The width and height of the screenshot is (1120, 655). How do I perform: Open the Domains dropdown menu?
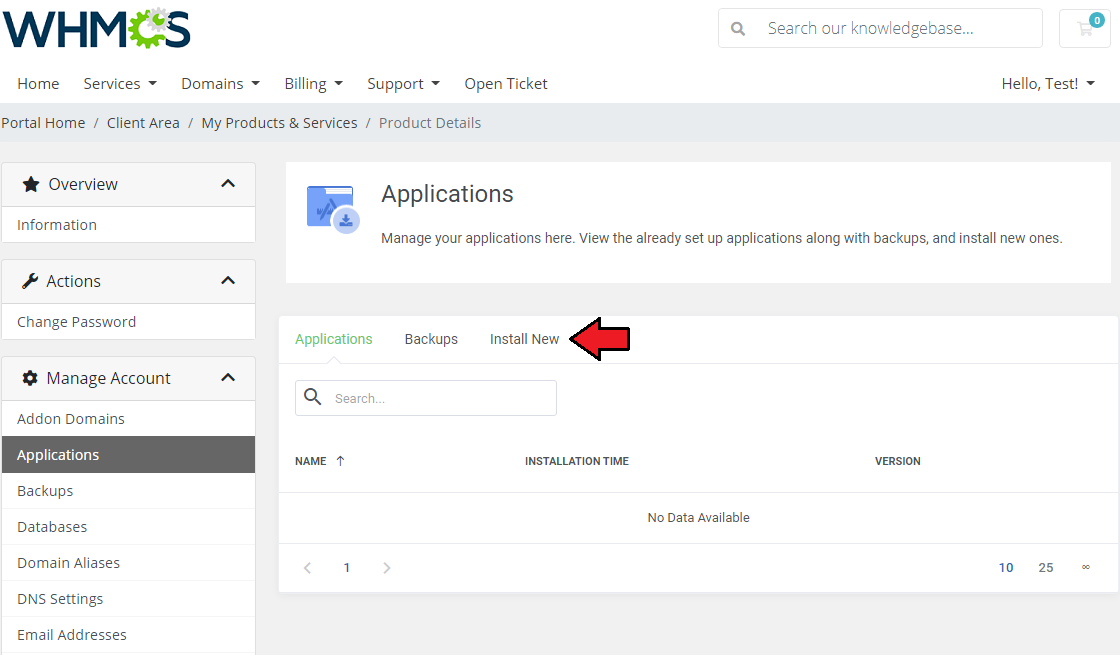point(221,84)
